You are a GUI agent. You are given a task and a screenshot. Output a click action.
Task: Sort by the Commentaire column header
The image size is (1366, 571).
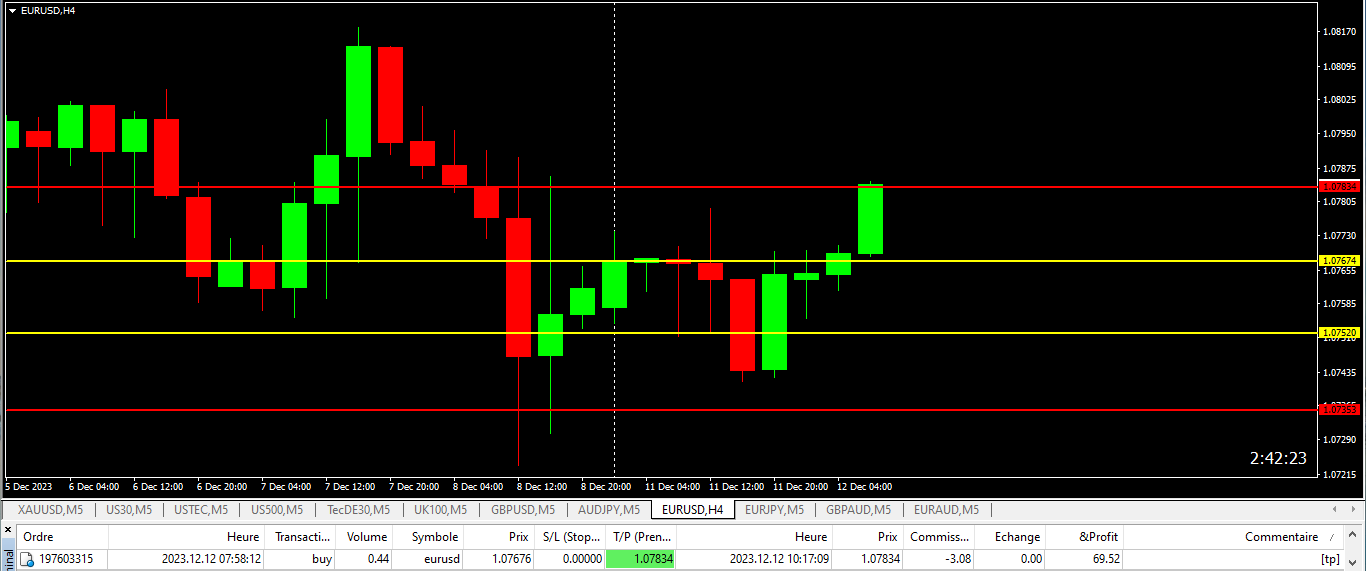[x=1234, y=537]
